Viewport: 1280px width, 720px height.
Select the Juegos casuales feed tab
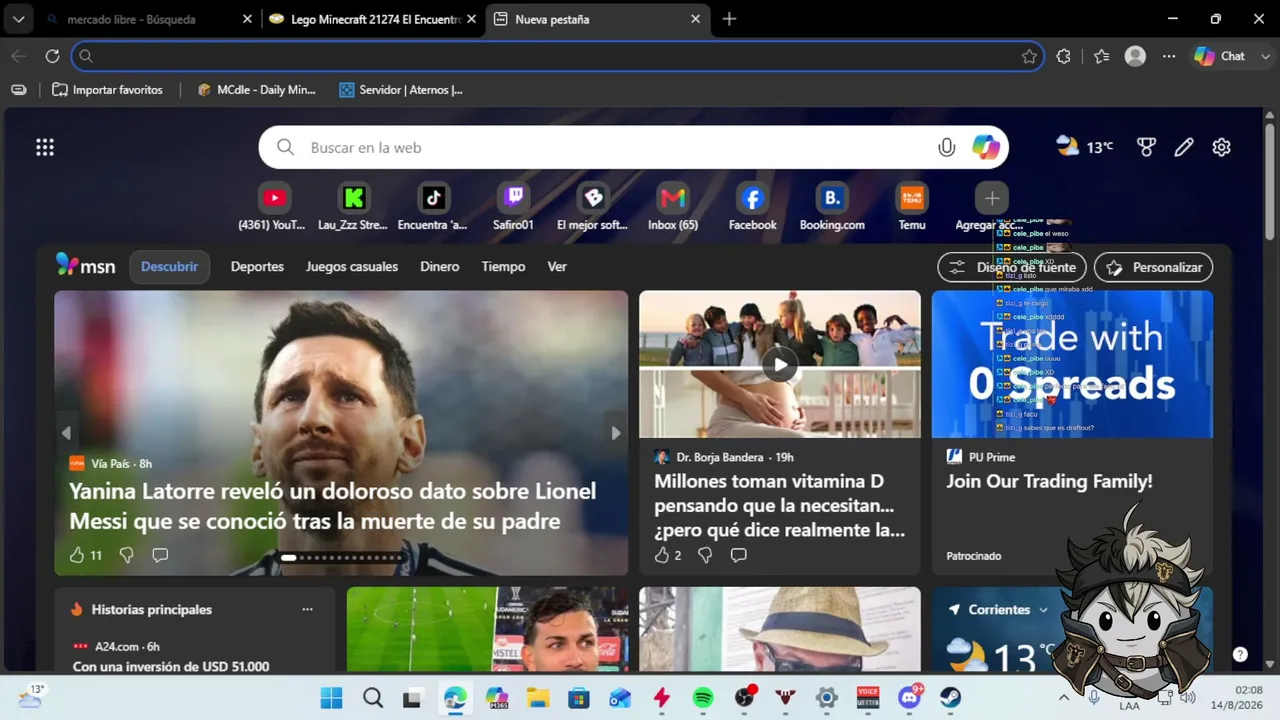[352, 267]
